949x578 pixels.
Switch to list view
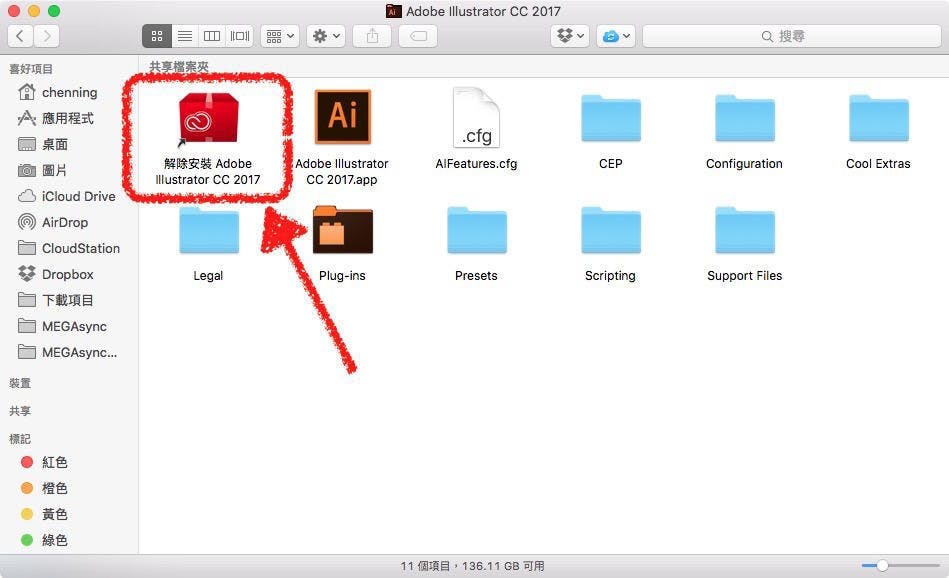tap(185, 36)
